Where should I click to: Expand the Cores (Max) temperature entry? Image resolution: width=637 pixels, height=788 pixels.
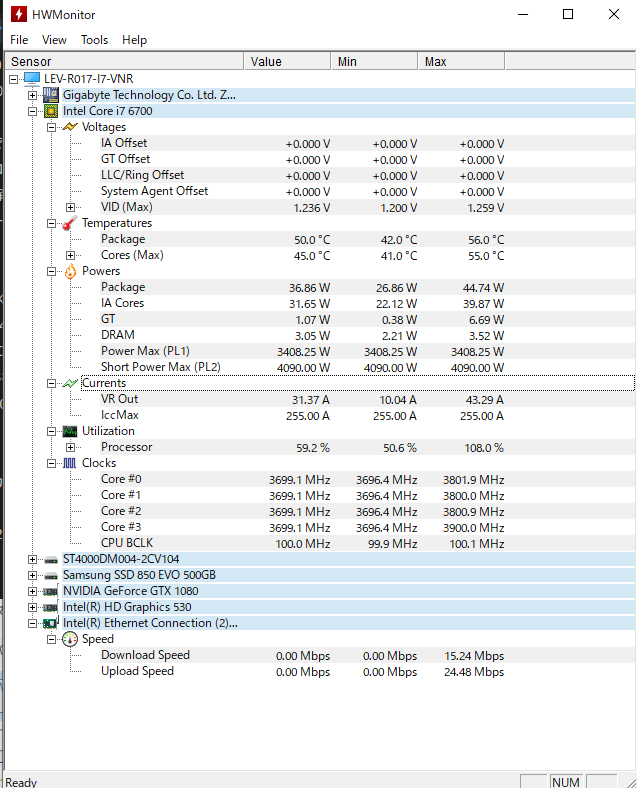71,255
